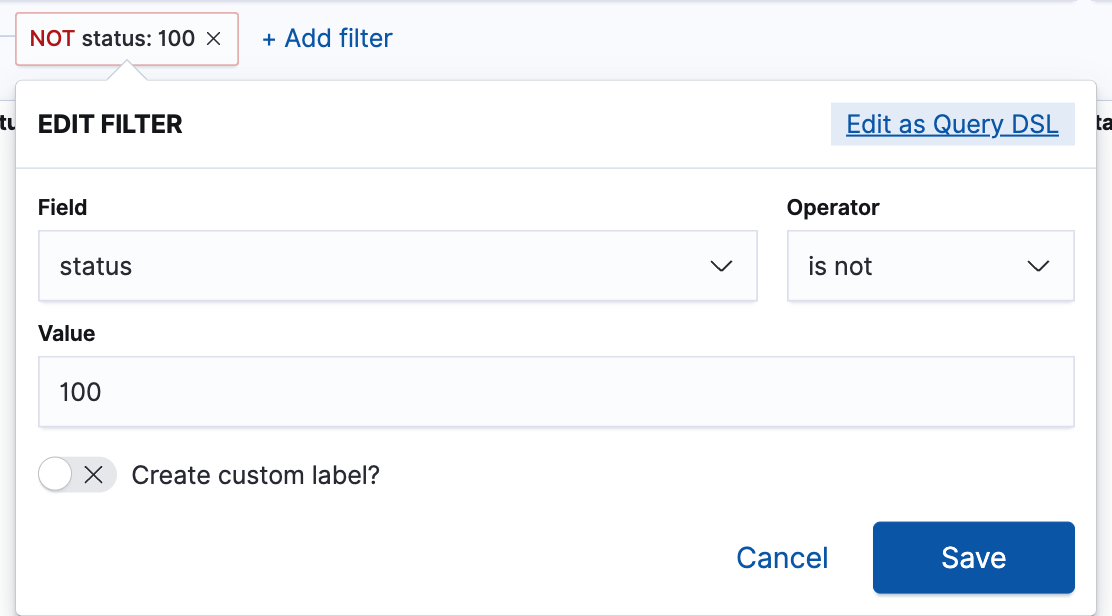Click the "Create custom label?" text

pos(256,475)
